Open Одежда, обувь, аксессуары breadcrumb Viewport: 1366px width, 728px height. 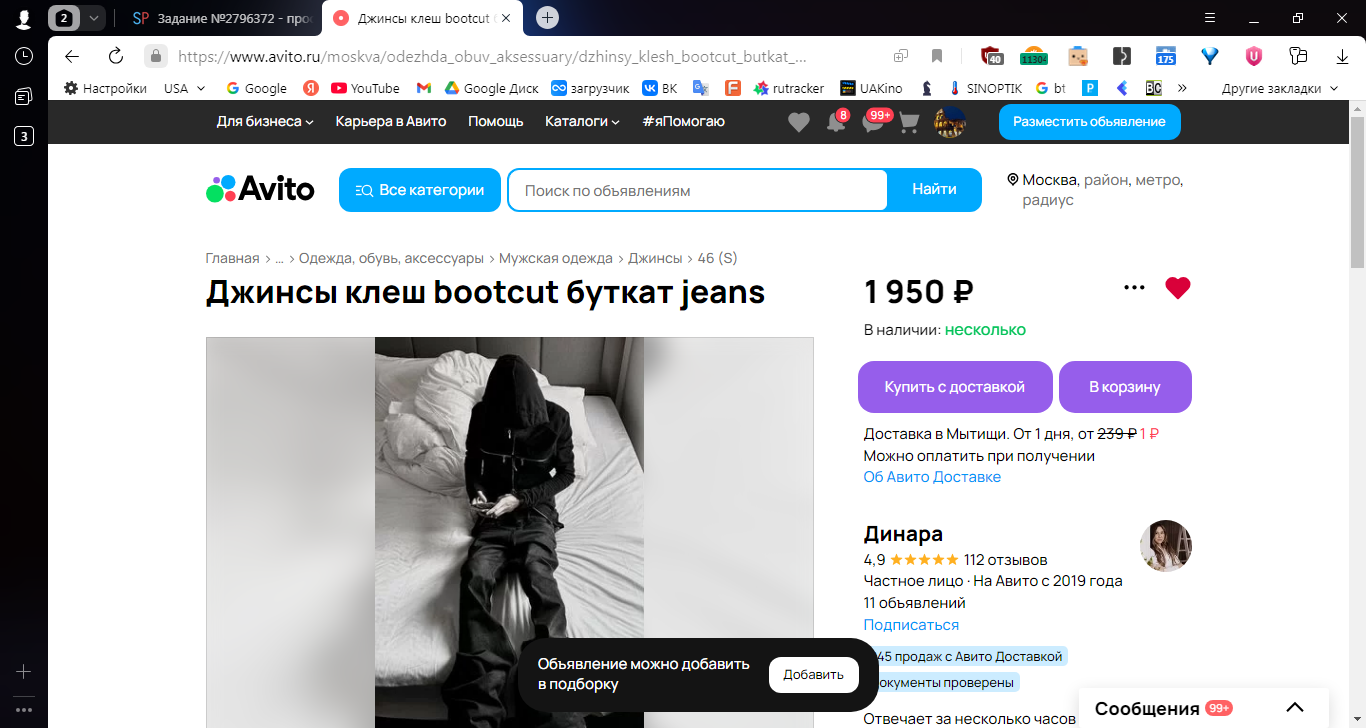tap(391, 258)
